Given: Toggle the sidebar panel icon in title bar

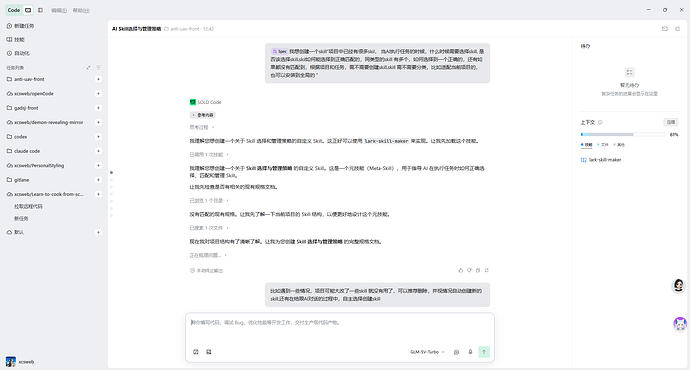Looking at the screenshot, I should [x=40, y=10].
